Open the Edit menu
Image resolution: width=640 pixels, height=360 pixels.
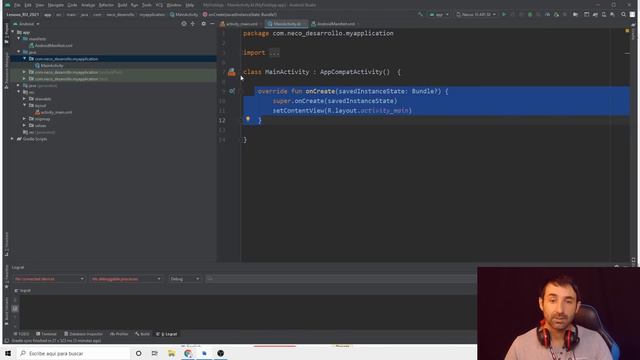point(28,5)
